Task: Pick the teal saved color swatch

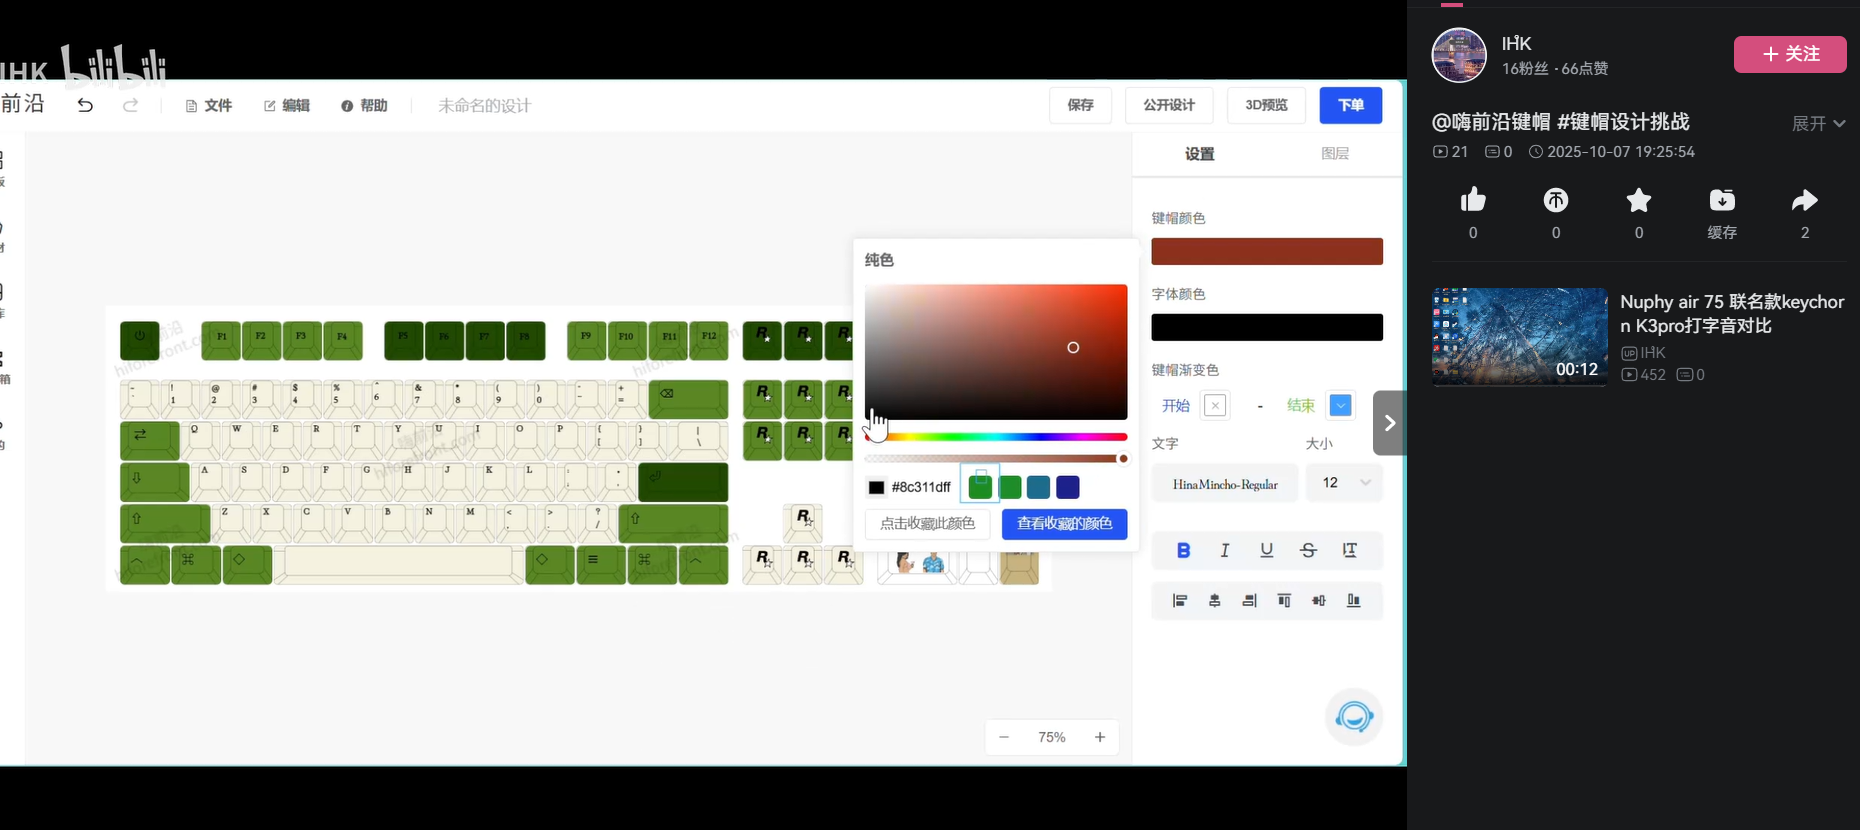Action: click(x=1038, y=487)
